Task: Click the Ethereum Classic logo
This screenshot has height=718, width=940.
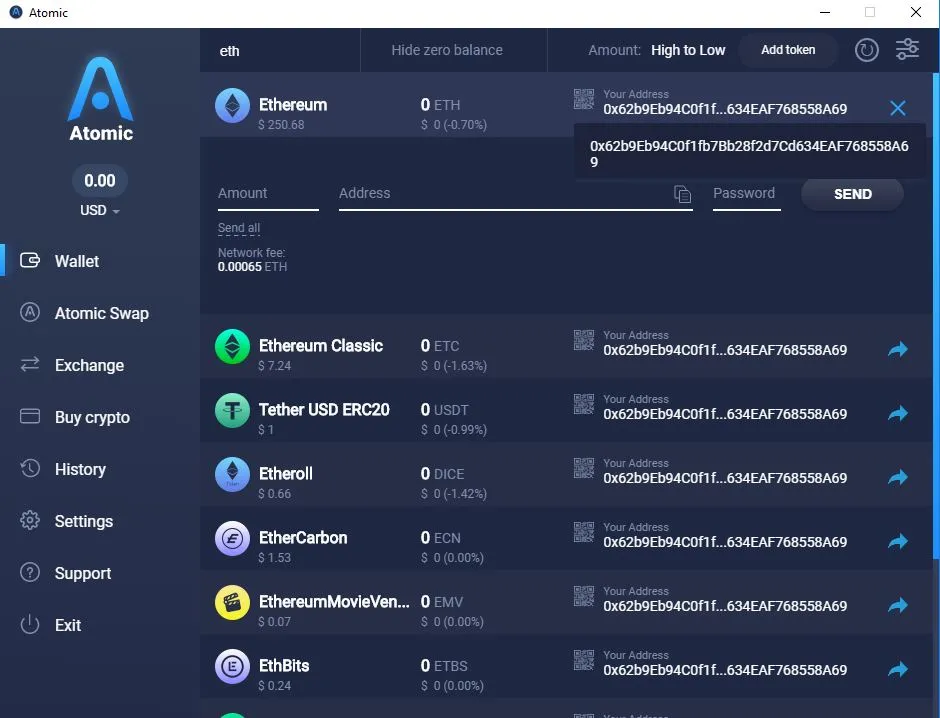Action: pos(233,346)
